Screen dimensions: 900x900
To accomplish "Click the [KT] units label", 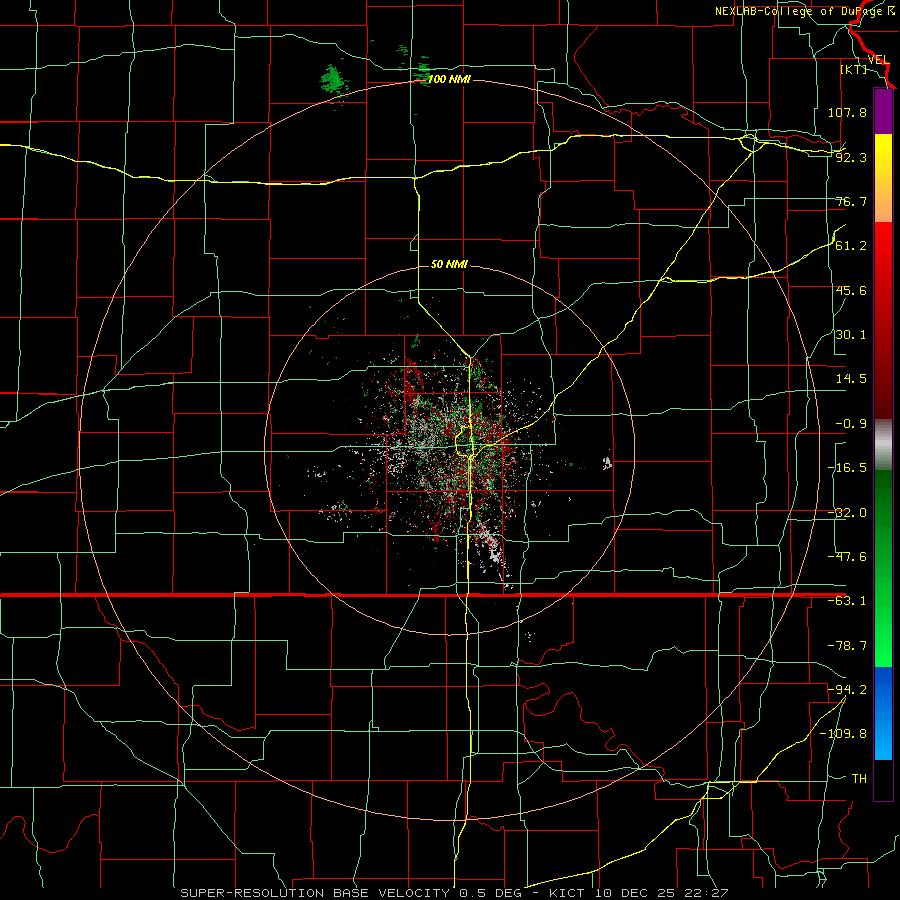I will click(x=854, y=69).
